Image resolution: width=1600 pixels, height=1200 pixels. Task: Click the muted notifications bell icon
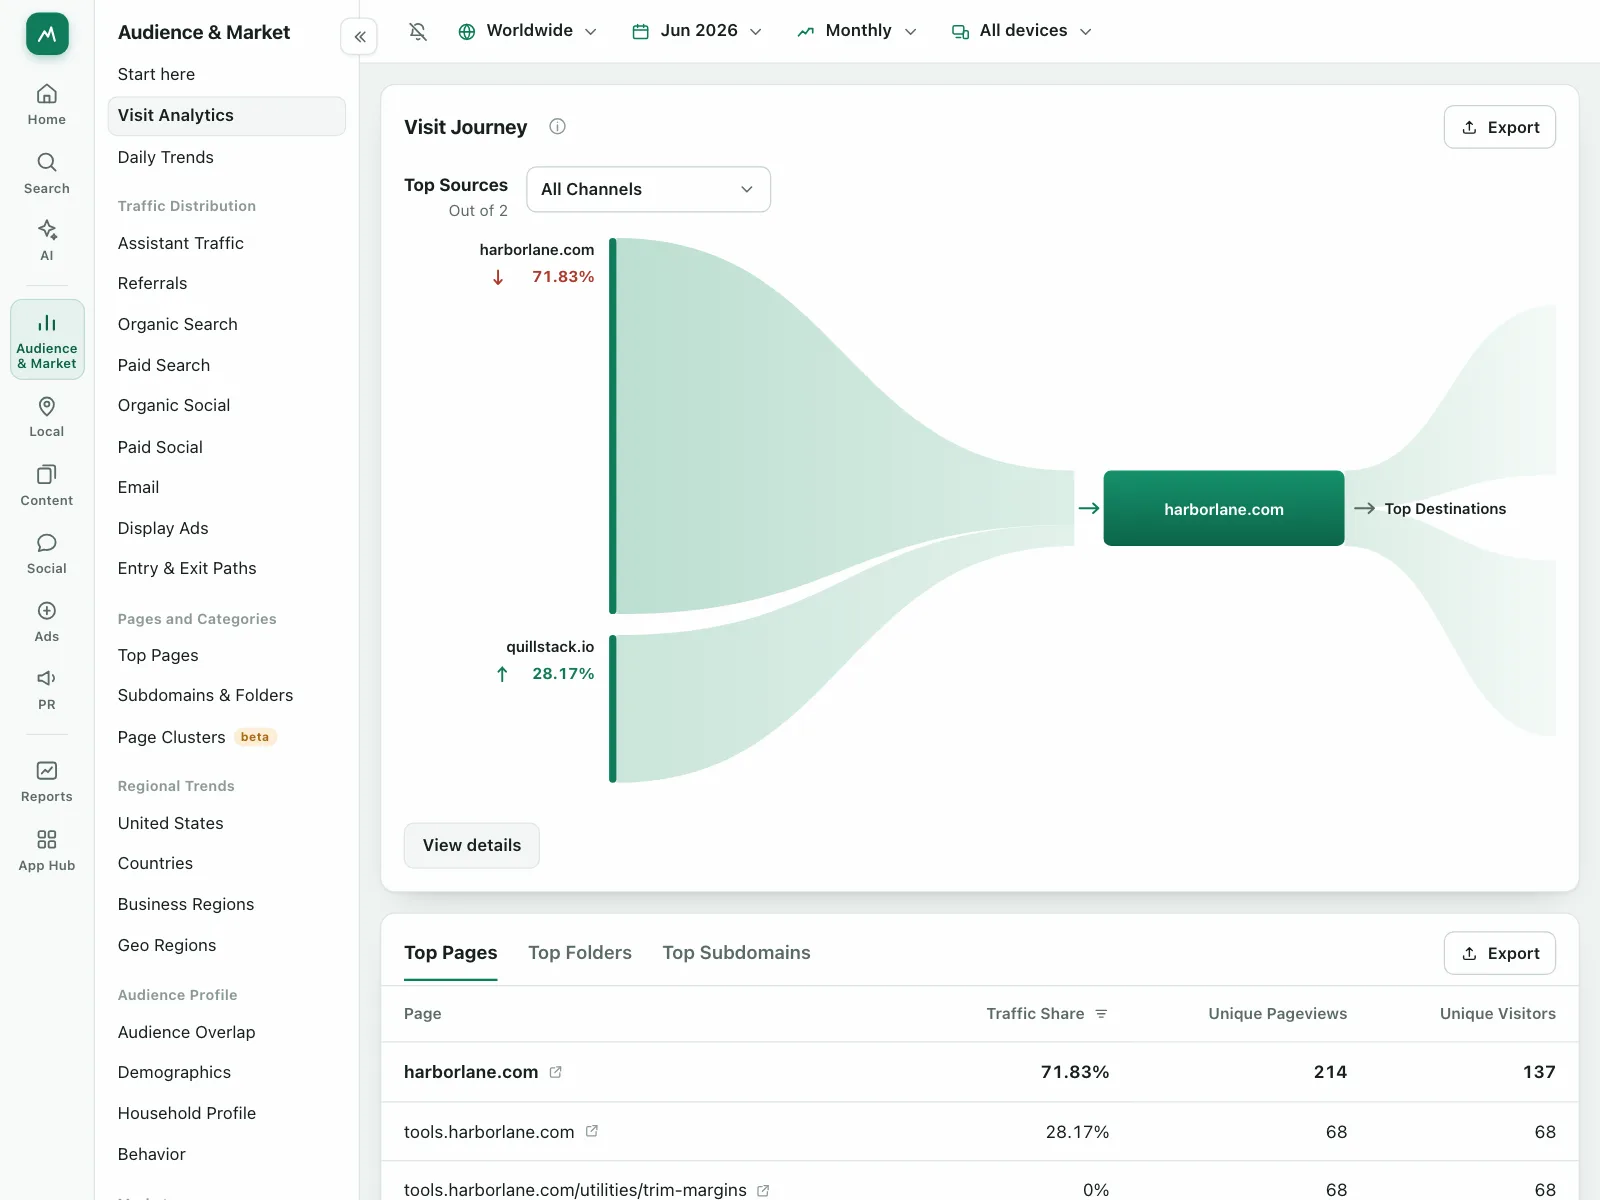pyautogui.click(x=418, y=31)
